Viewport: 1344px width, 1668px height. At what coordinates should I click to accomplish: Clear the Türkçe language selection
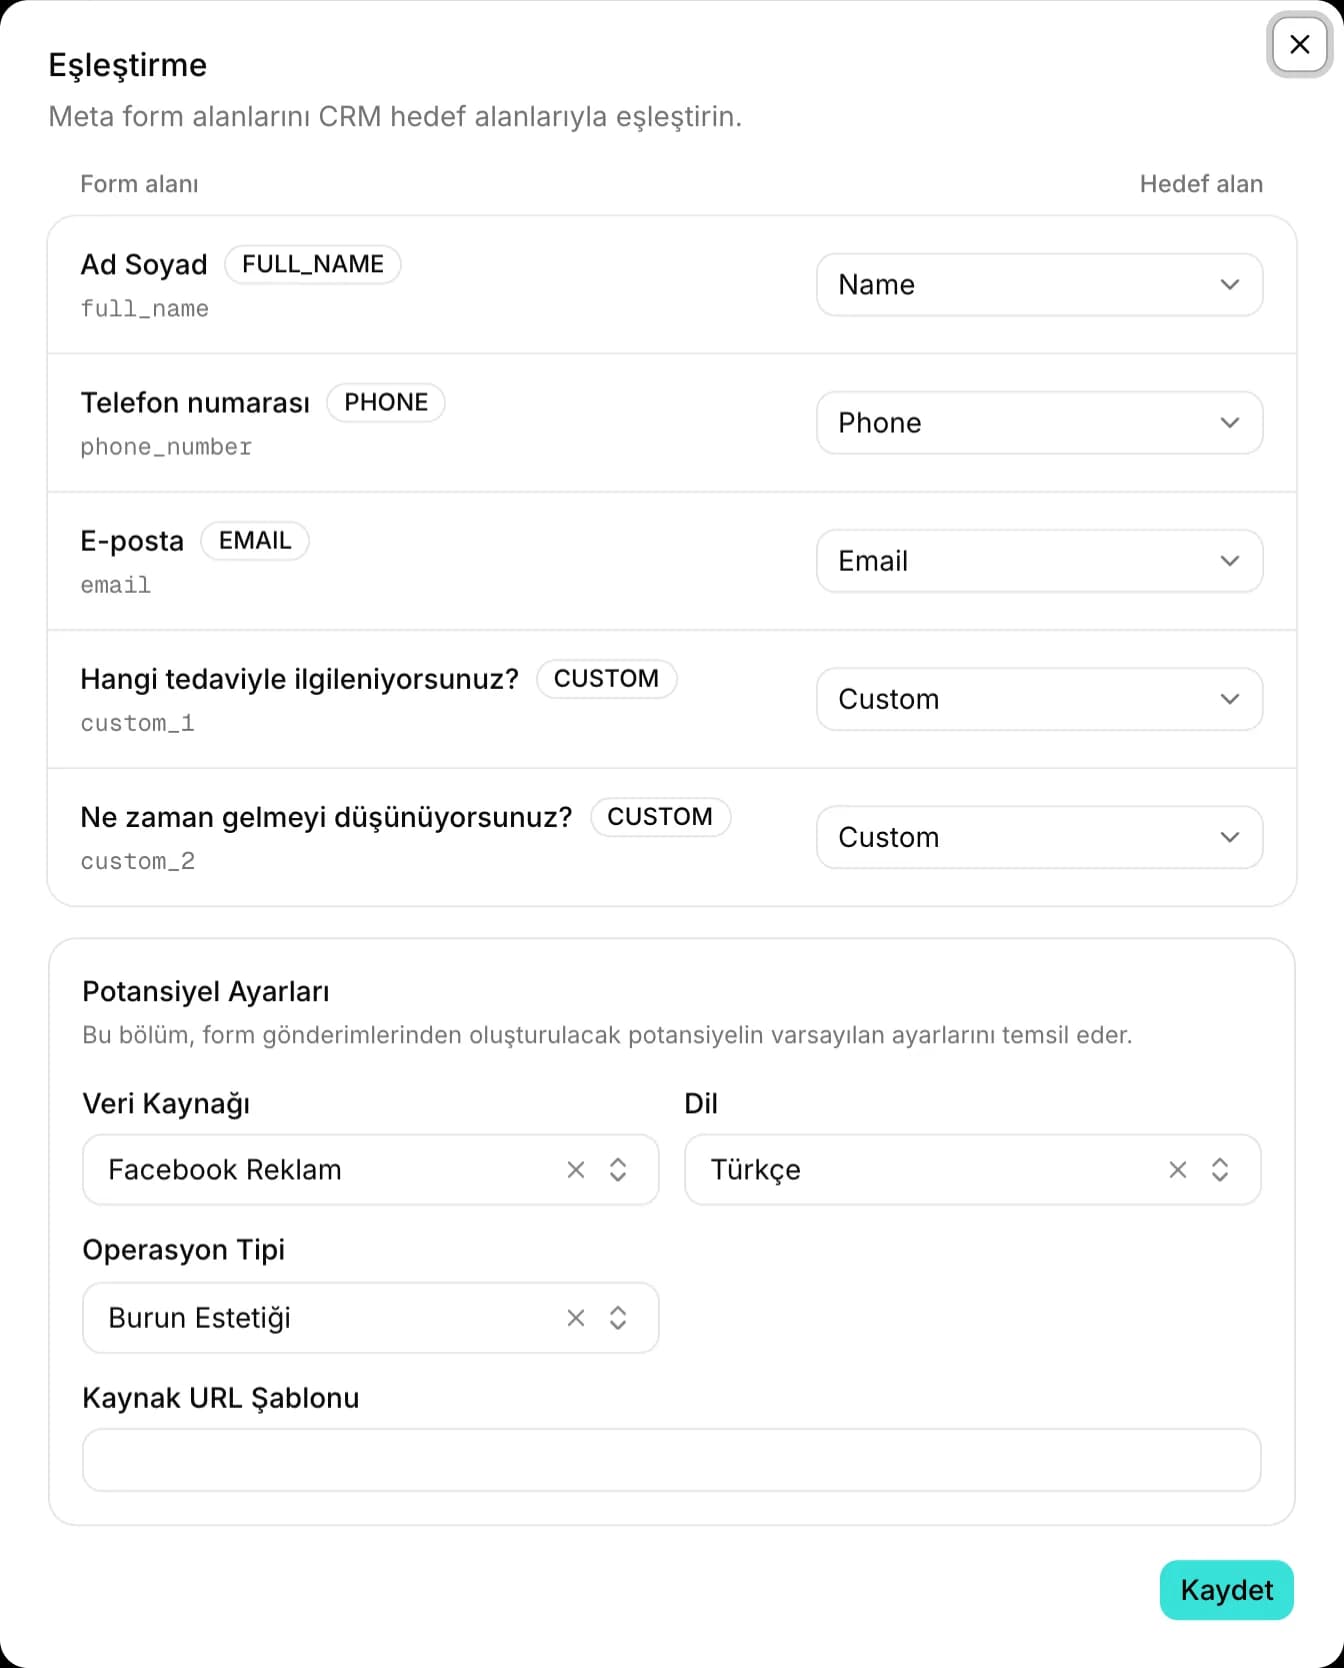click(x=1178, y=1170)
